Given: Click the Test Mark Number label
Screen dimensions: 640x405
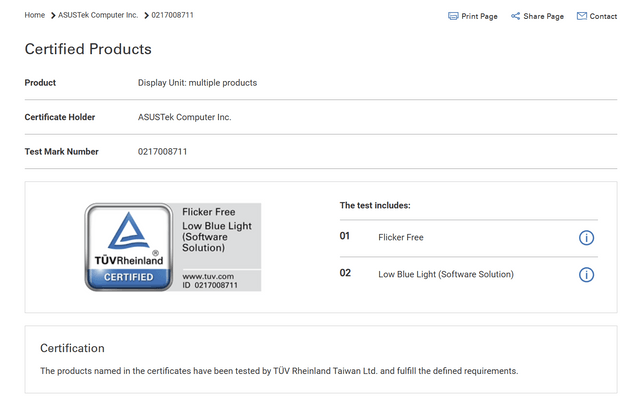Looking at the screenshot, I should click(62, 152).
